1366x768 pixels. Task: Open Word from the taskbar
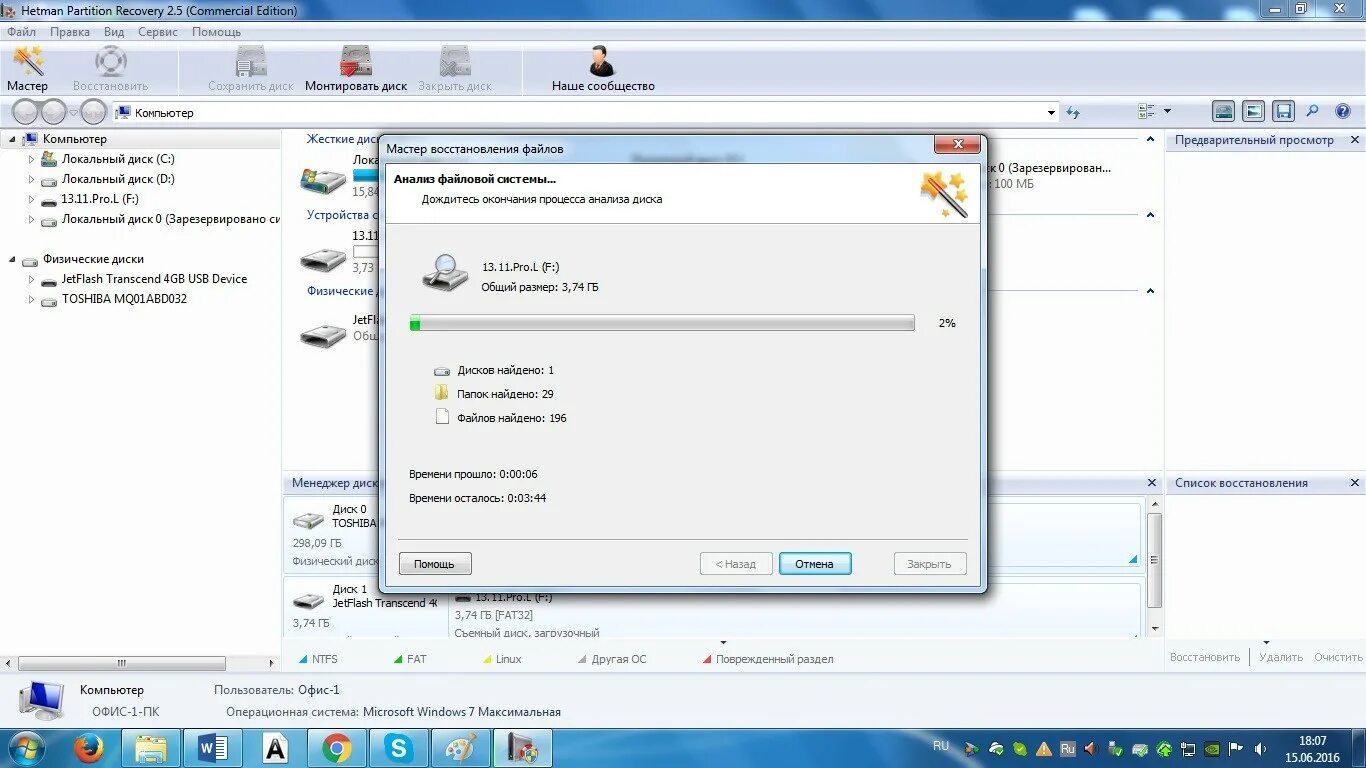coord(213,748)
